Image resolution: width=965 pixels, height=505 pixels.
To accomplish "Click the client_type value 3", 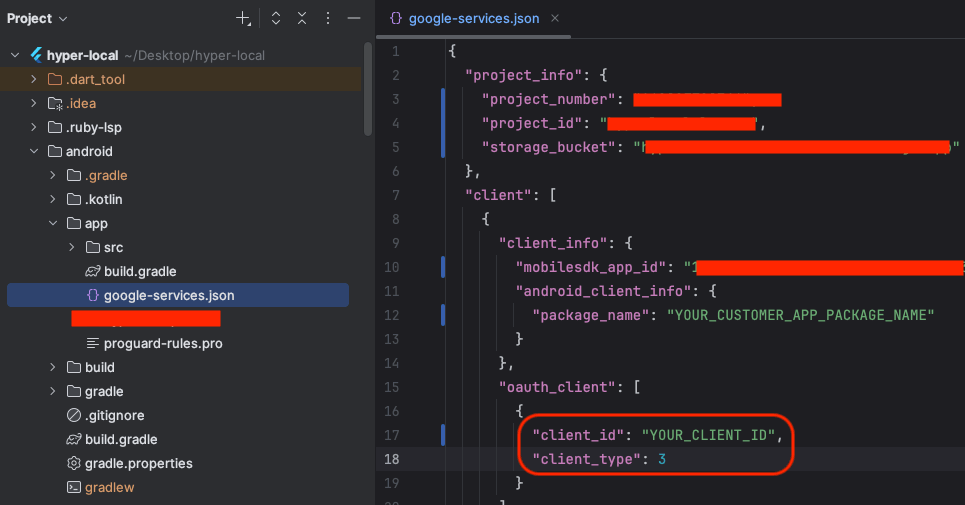I will 662,459.
